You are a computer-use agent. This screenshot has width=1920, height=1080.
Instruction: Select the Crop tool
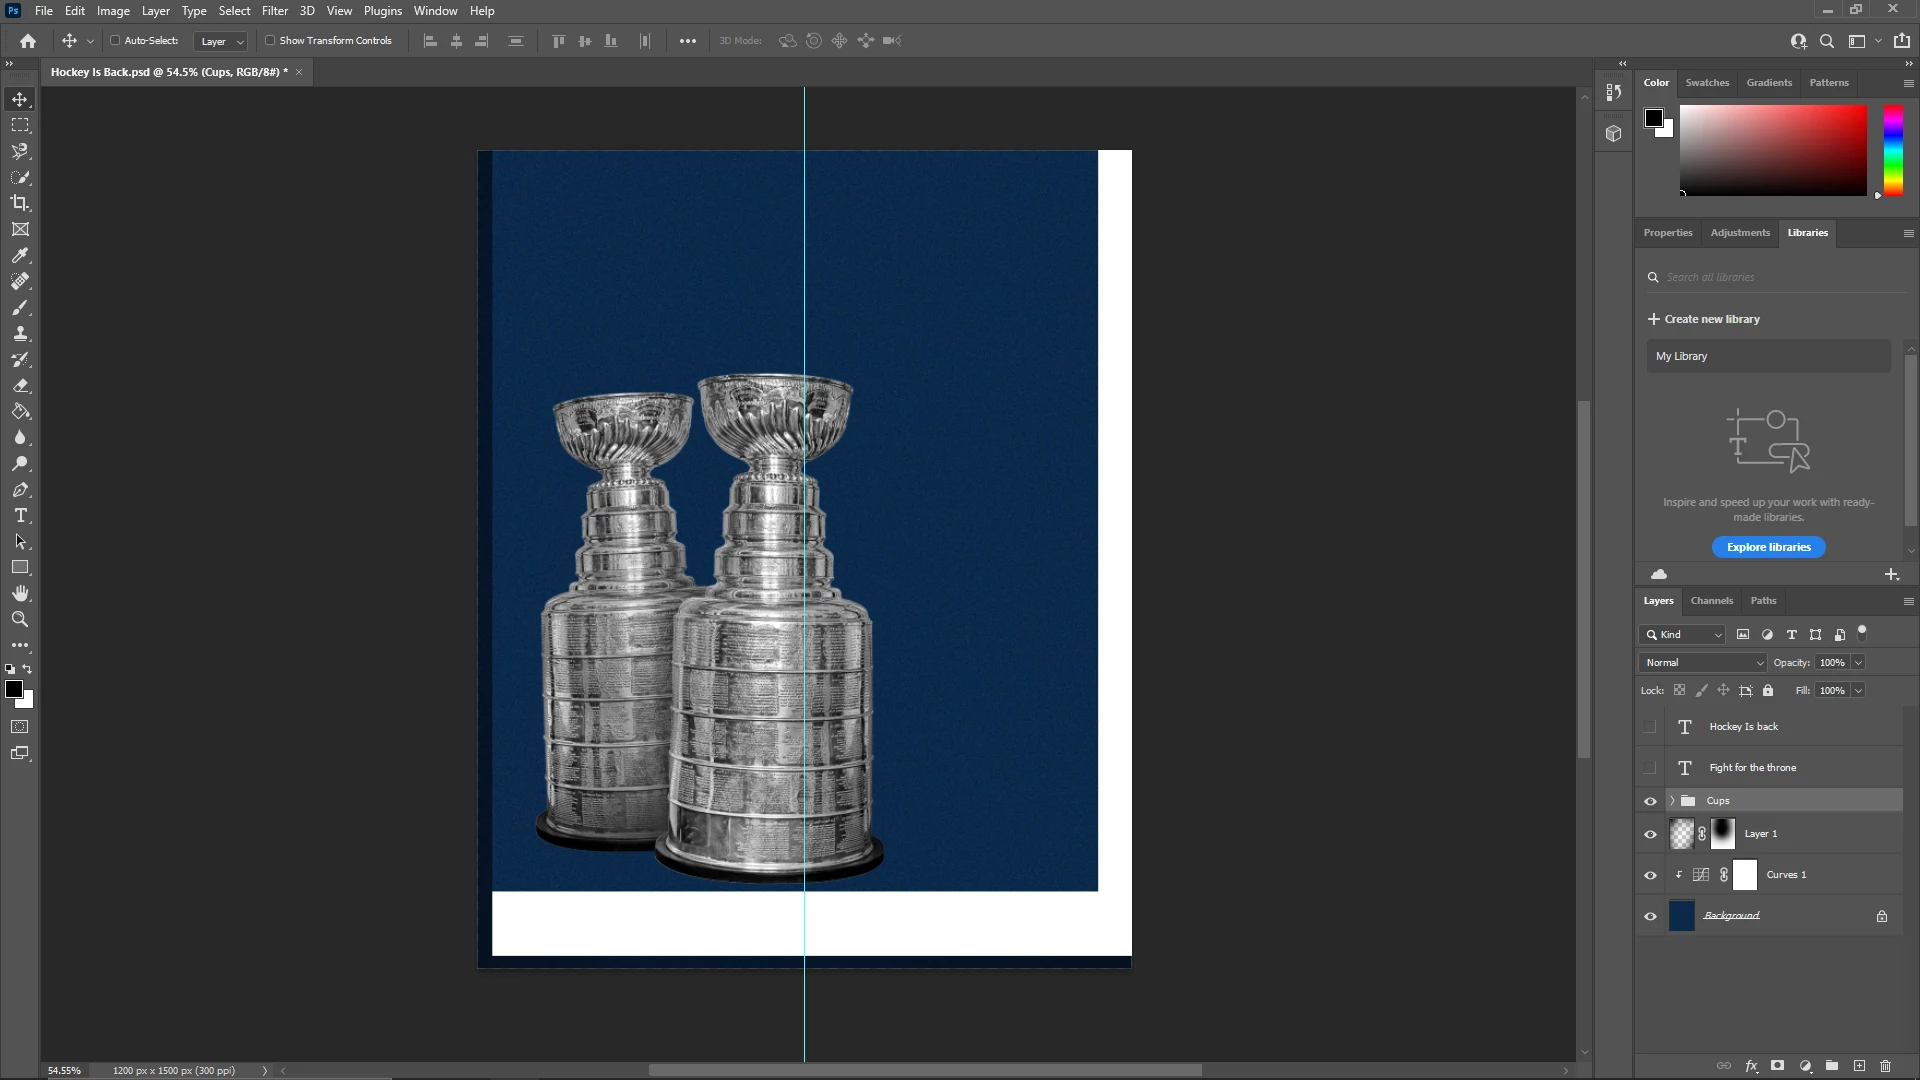(x=20, y=203)
